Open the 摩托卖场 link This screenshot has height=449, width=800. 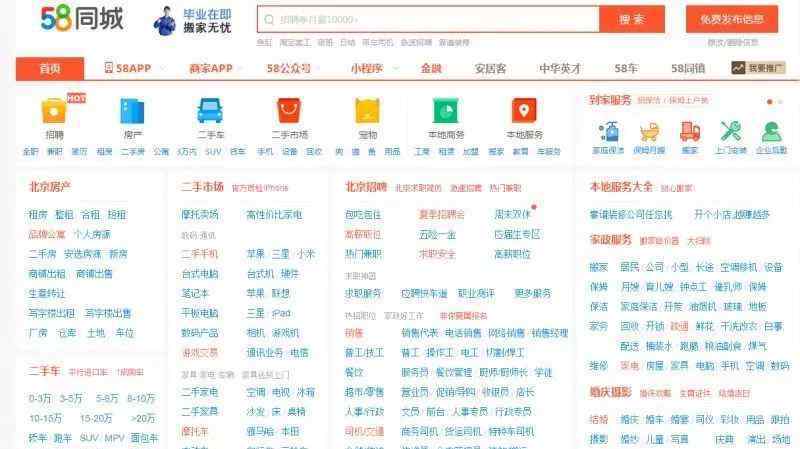tap(199, 215)
